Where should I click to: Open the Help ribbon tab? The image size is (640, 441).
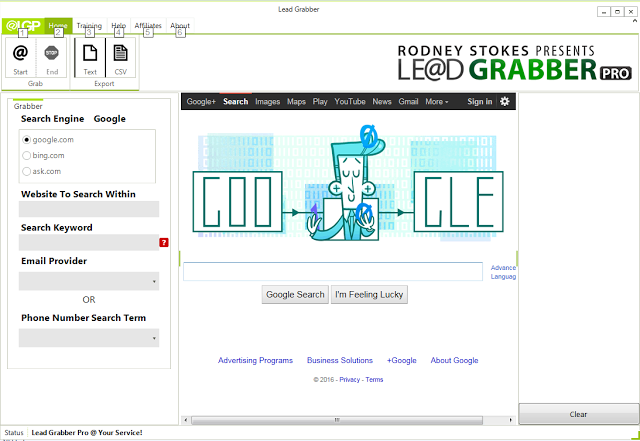(x=119, y=26)
